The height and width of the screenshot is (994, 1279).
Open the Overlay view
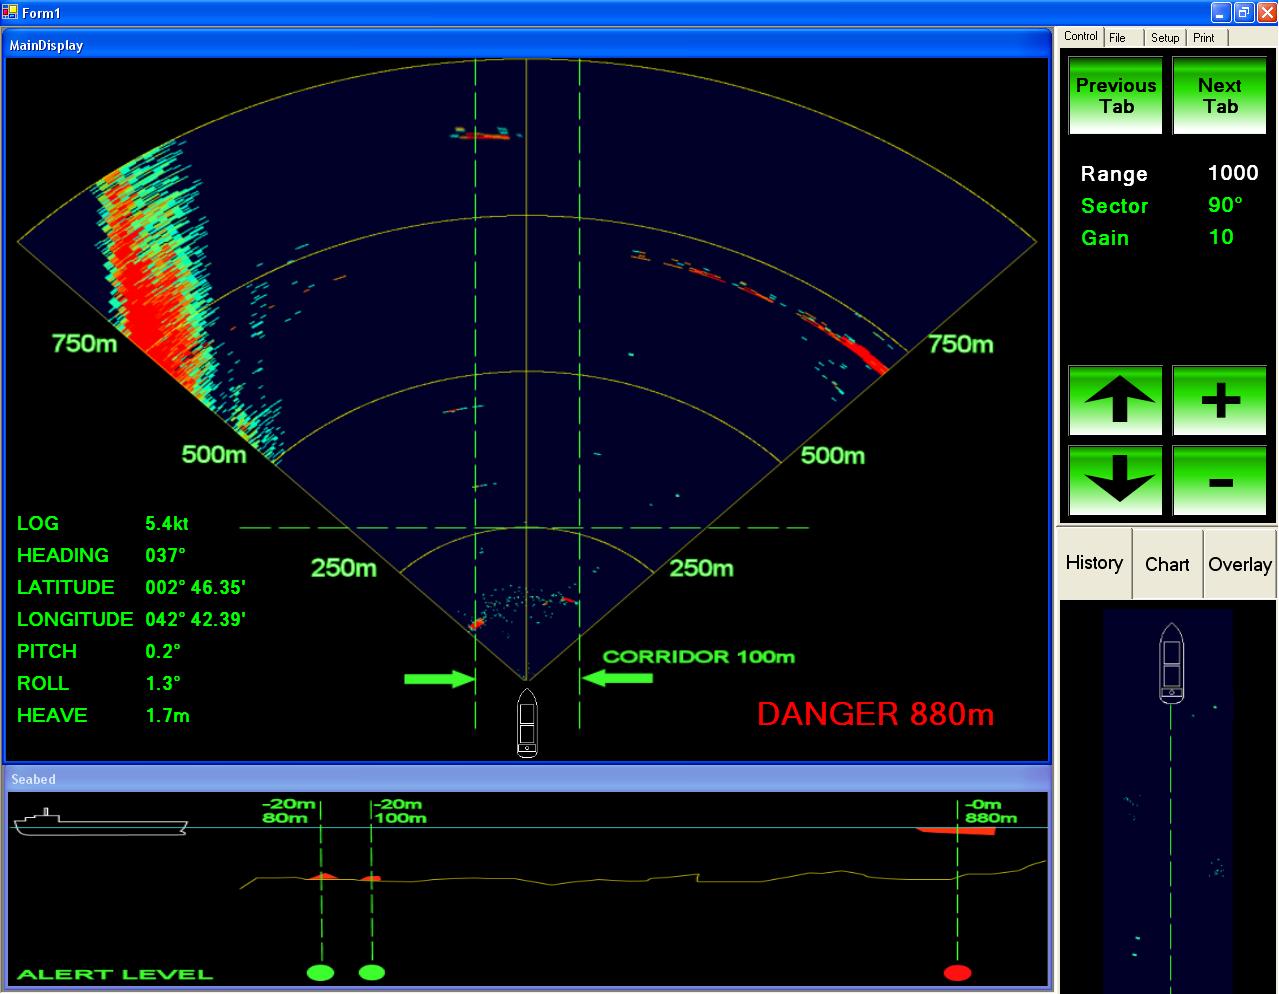[1240, 564]
